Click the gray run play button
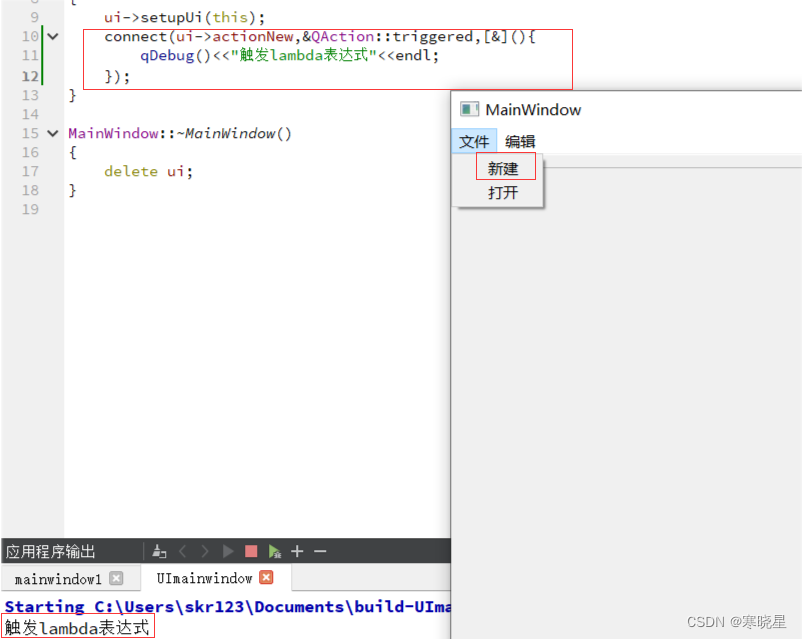Screen dimensions: 802x639 click(228, 551)
